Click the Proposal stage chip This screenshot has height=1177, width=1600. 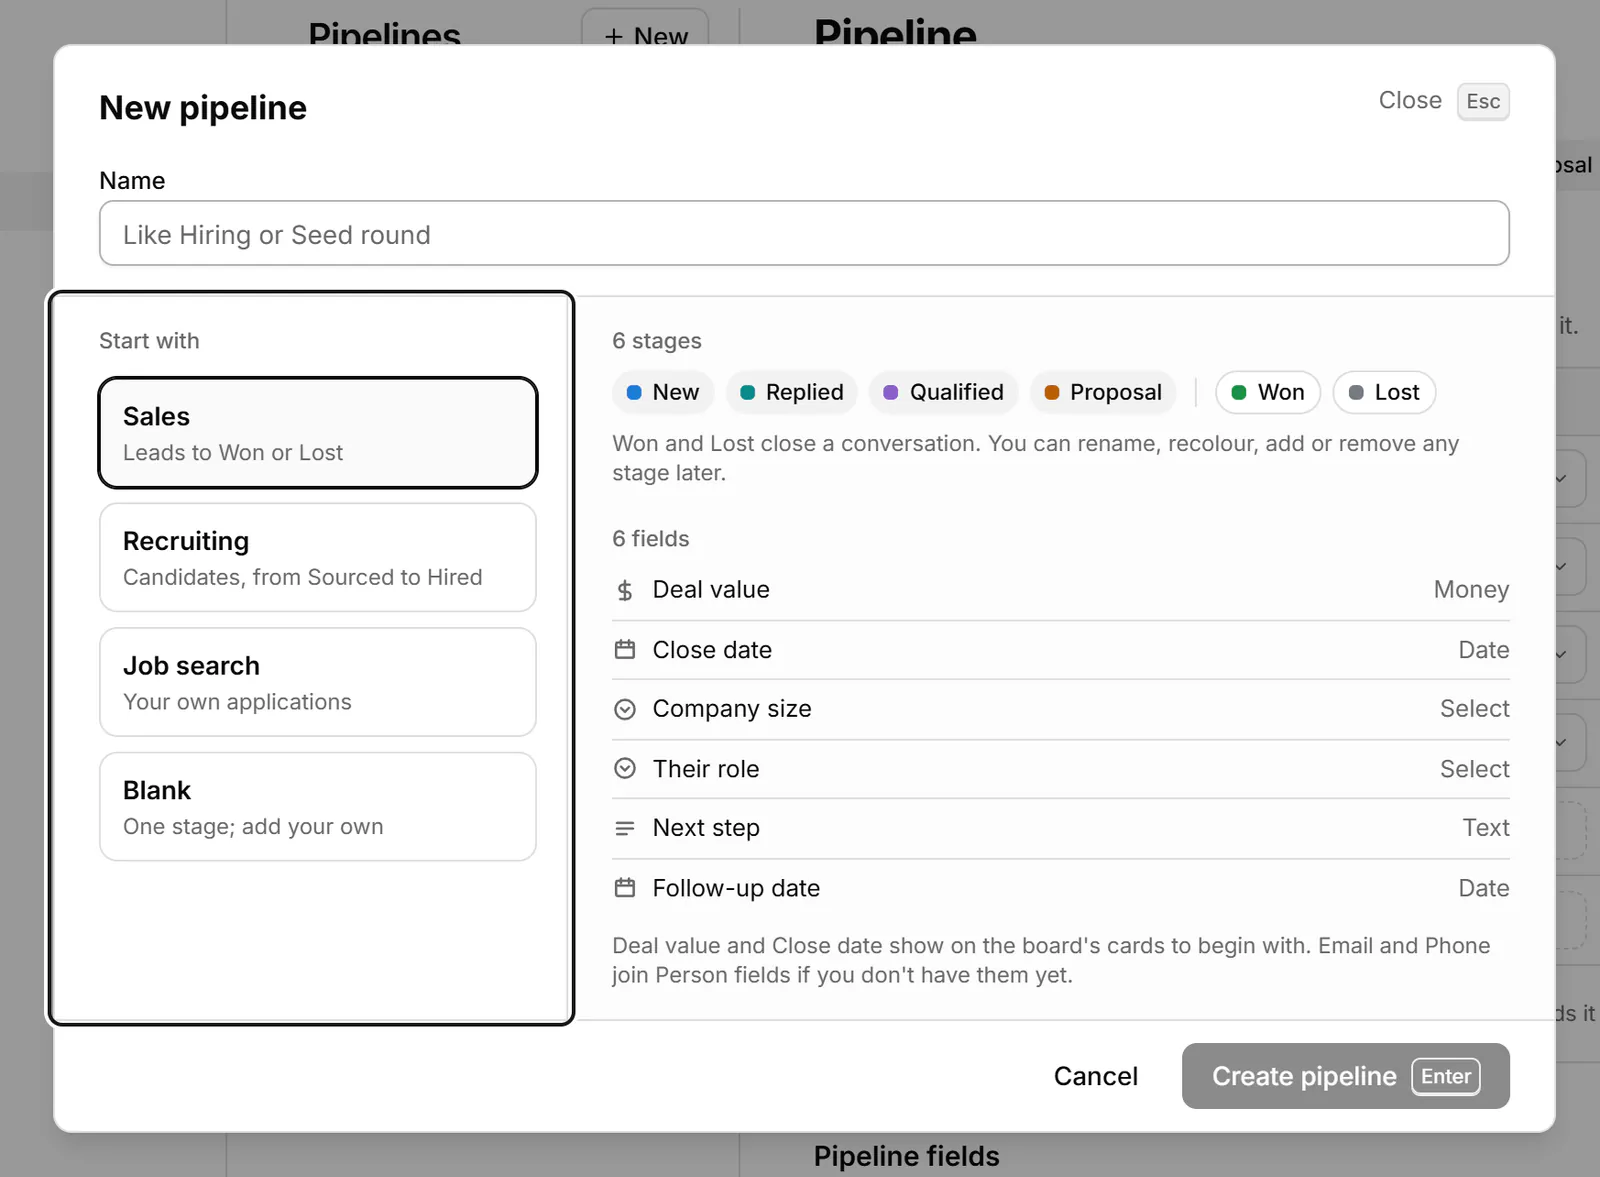pyautogui.click(x=1103, y=392)
